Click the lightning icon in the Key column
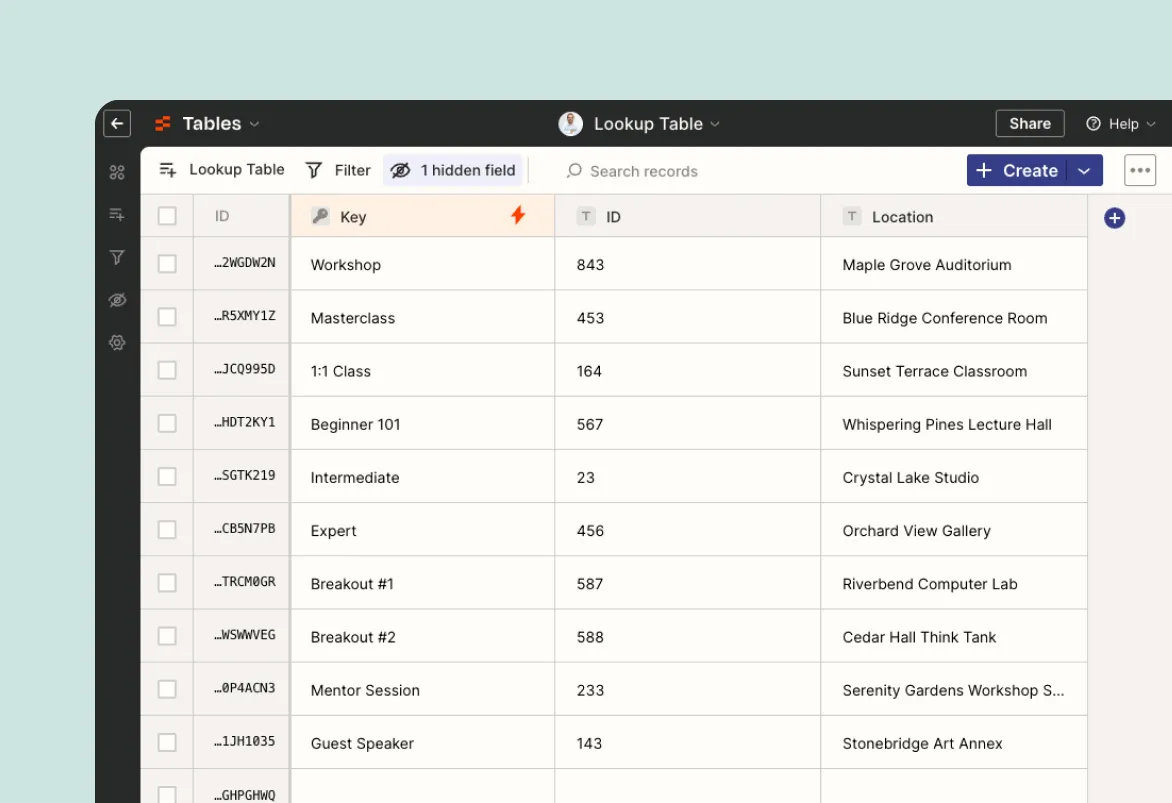This screenshot has width=1172, height=803. click(x=518, y=215)
